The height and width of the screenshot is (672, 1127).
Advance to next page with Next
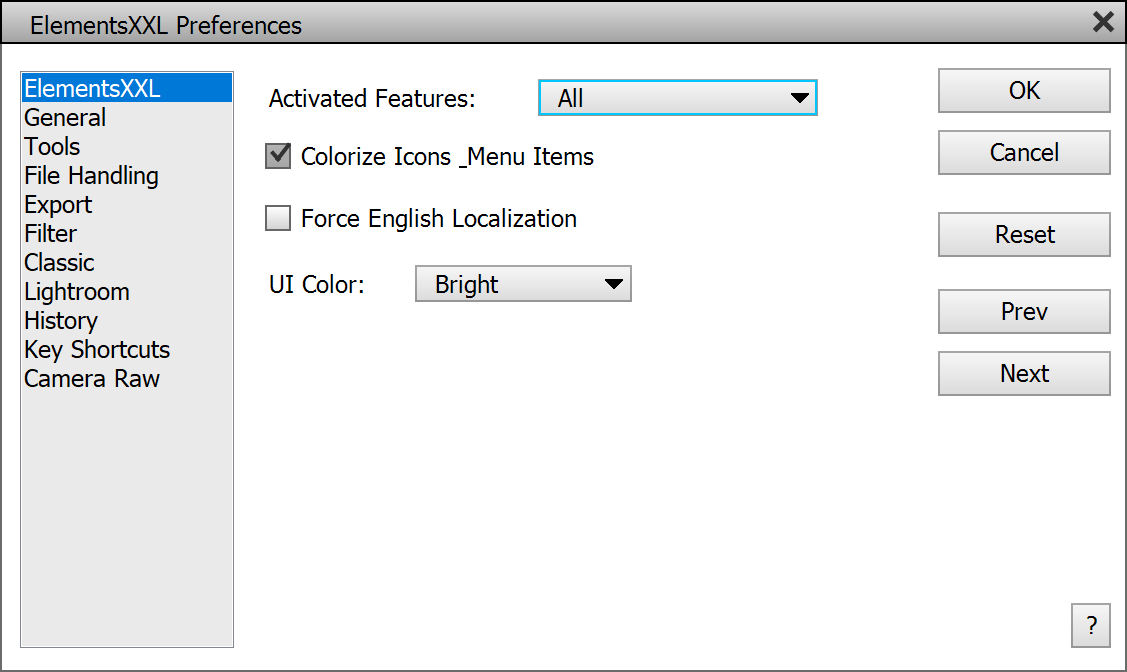[x=1024, y=374]
